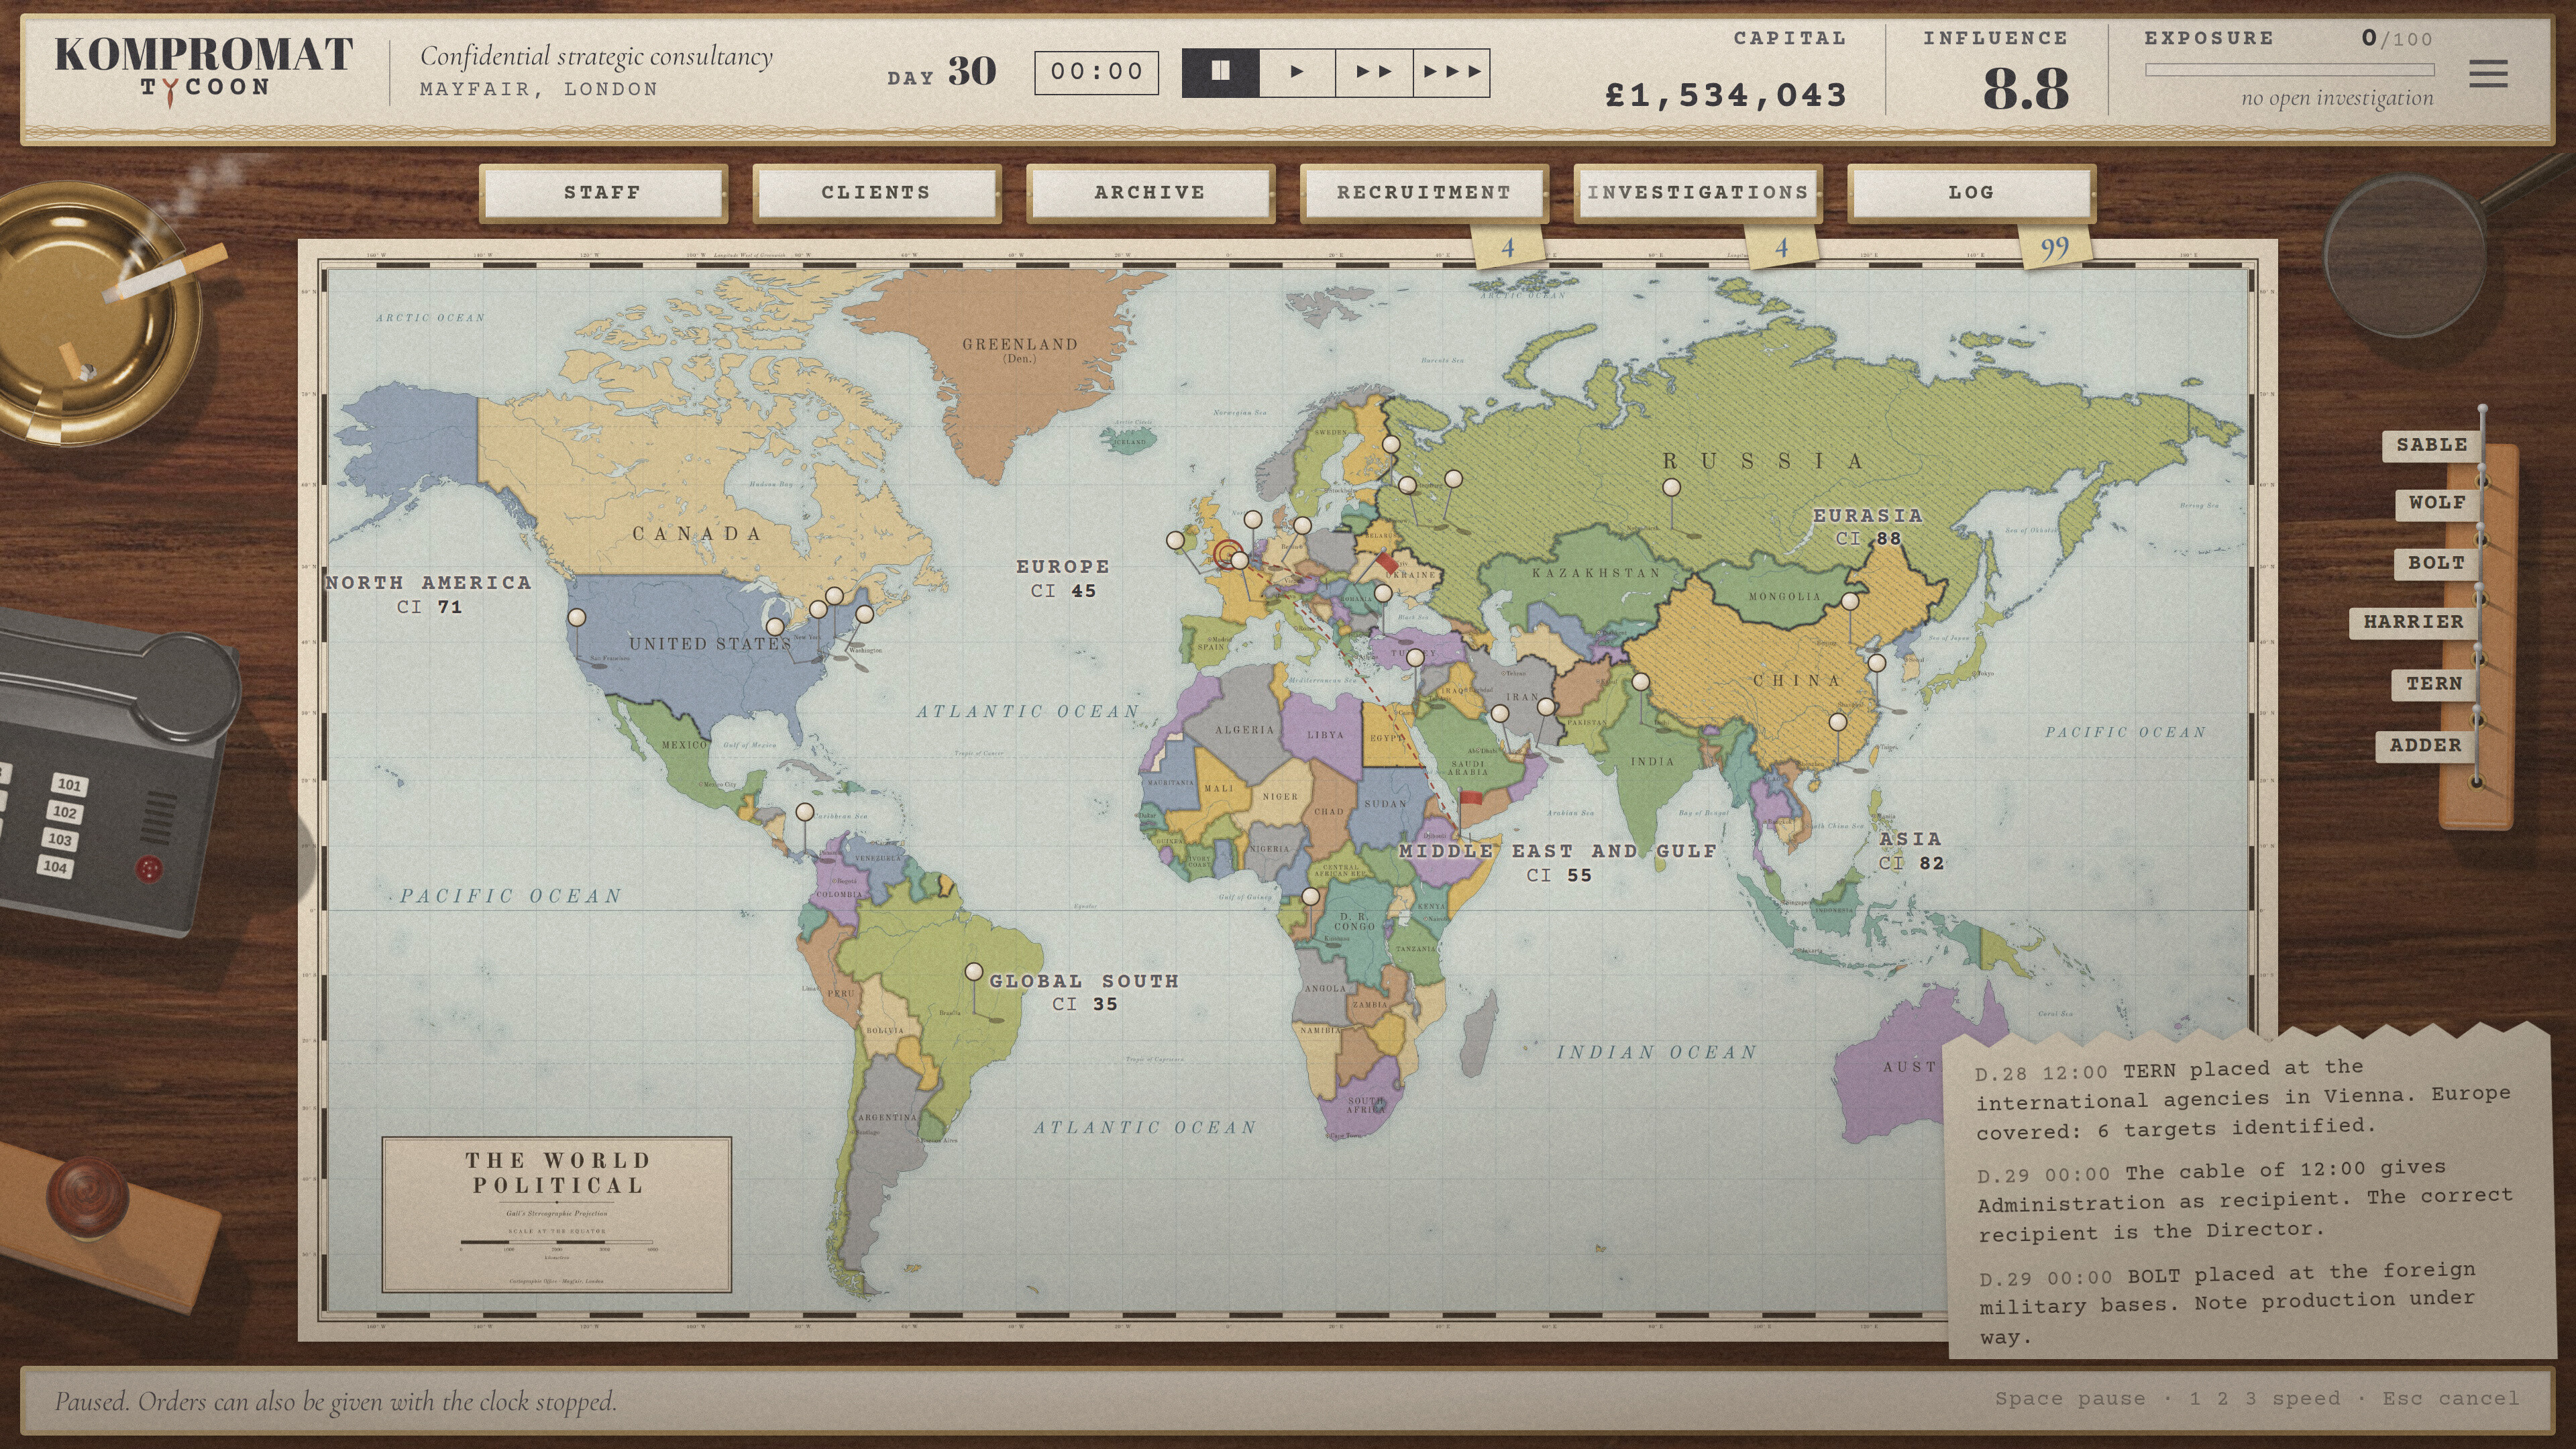Click the map pin in central Russia

click(x=1671, y=487)
